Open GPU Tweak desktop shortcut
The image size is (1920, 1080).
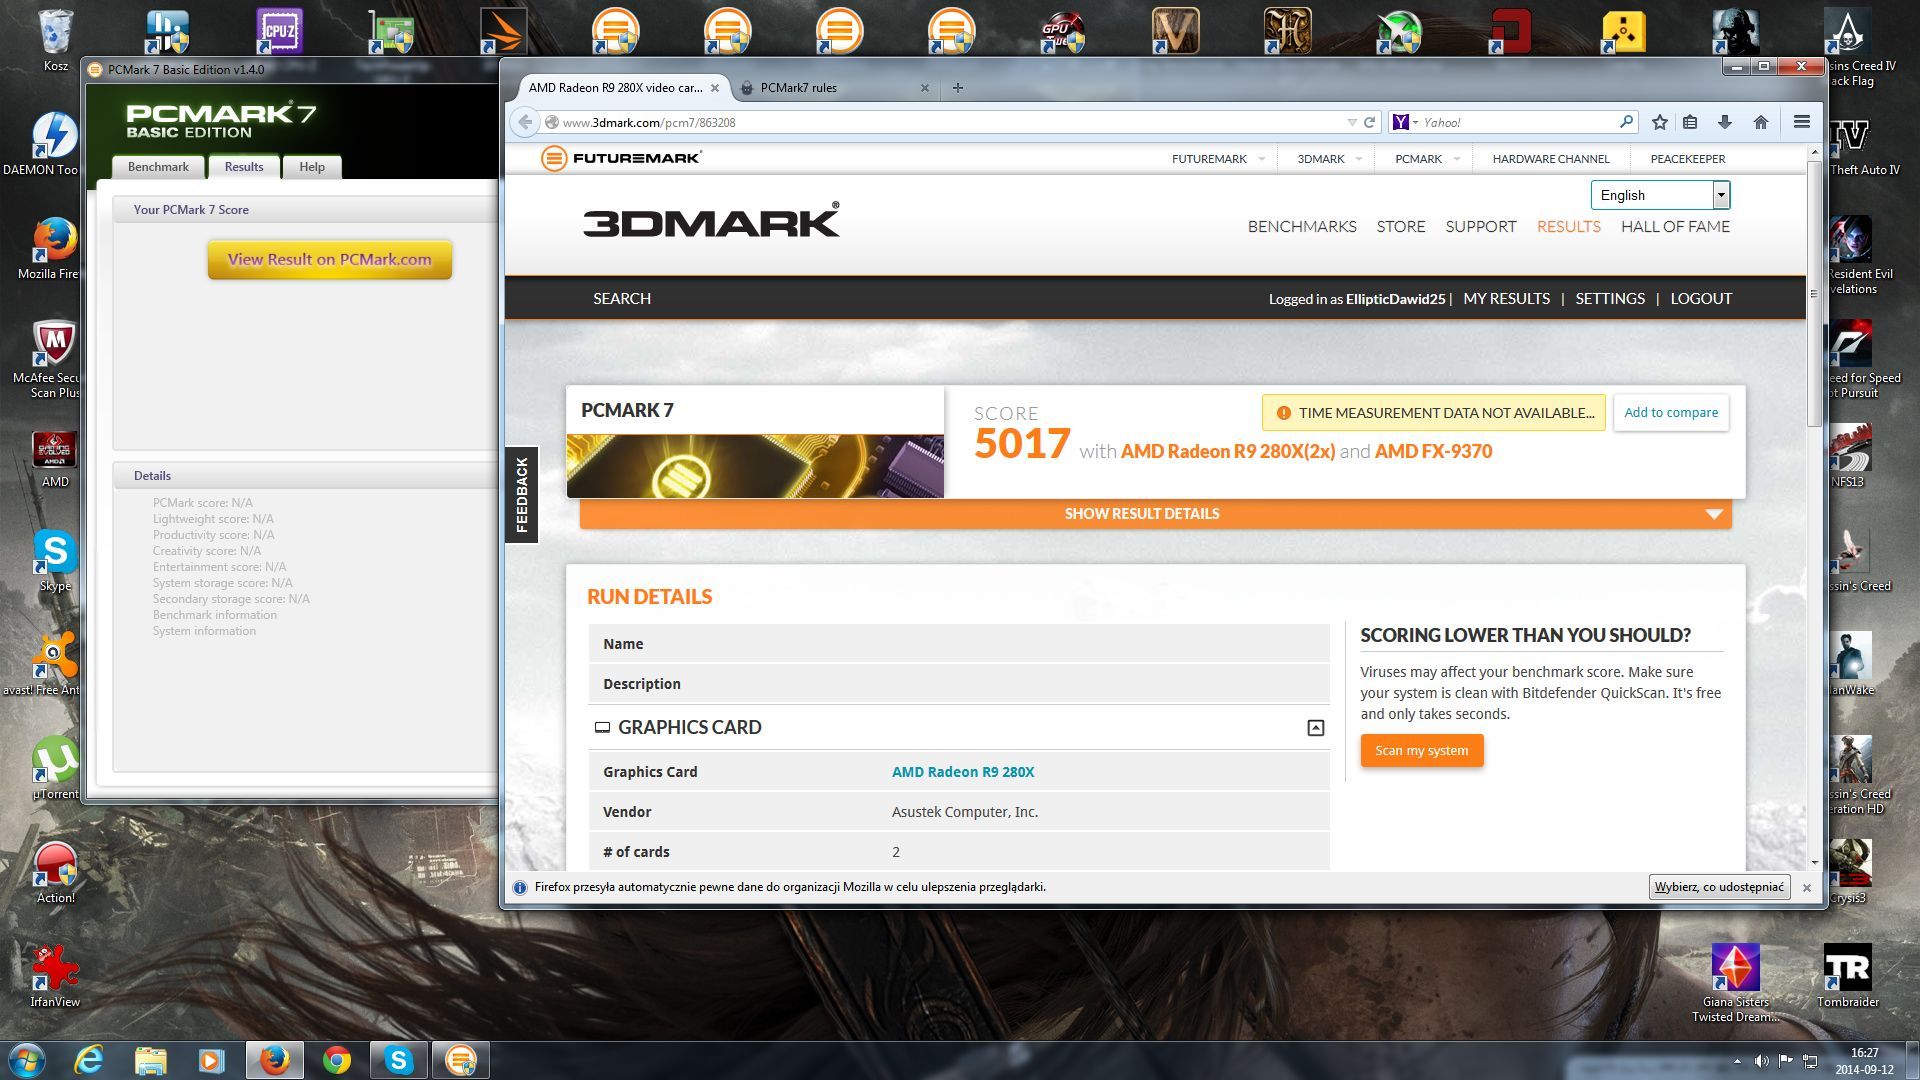(1063, 31)
